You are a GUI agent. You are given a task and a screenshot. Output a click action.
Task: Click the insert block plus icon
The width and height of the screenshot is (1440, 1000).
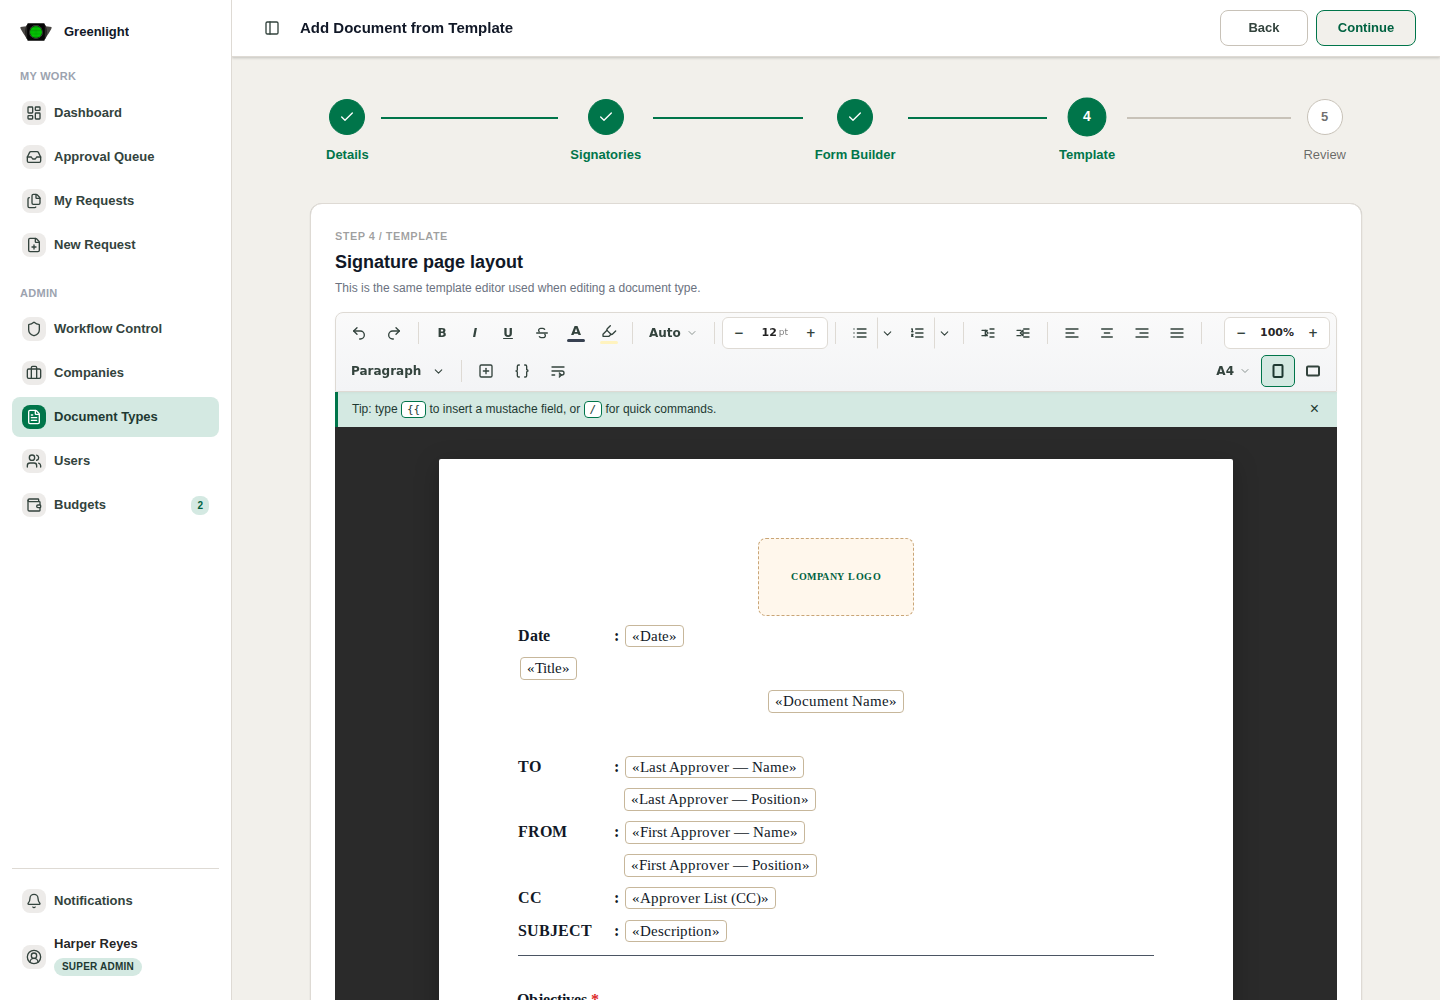[x=486, y=371]
